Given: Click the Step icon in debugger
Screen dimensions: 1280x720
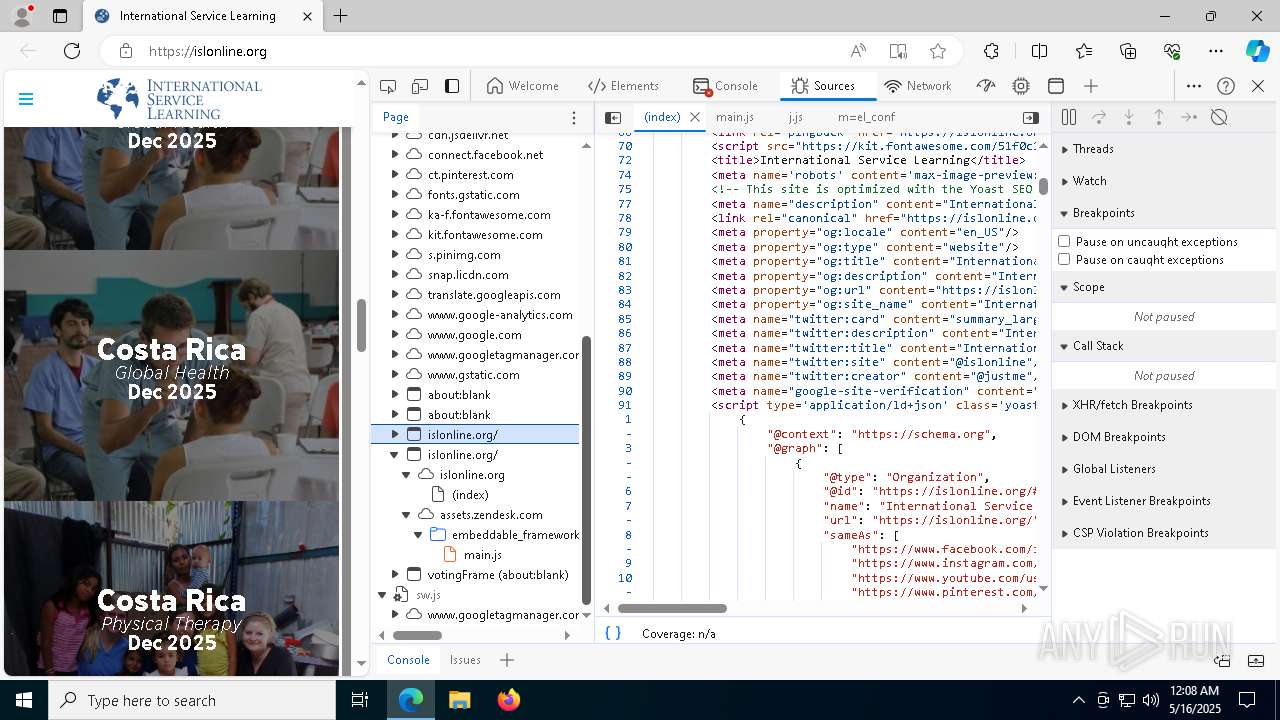Looking at the screenshot, I should (x=1189, y=117).
